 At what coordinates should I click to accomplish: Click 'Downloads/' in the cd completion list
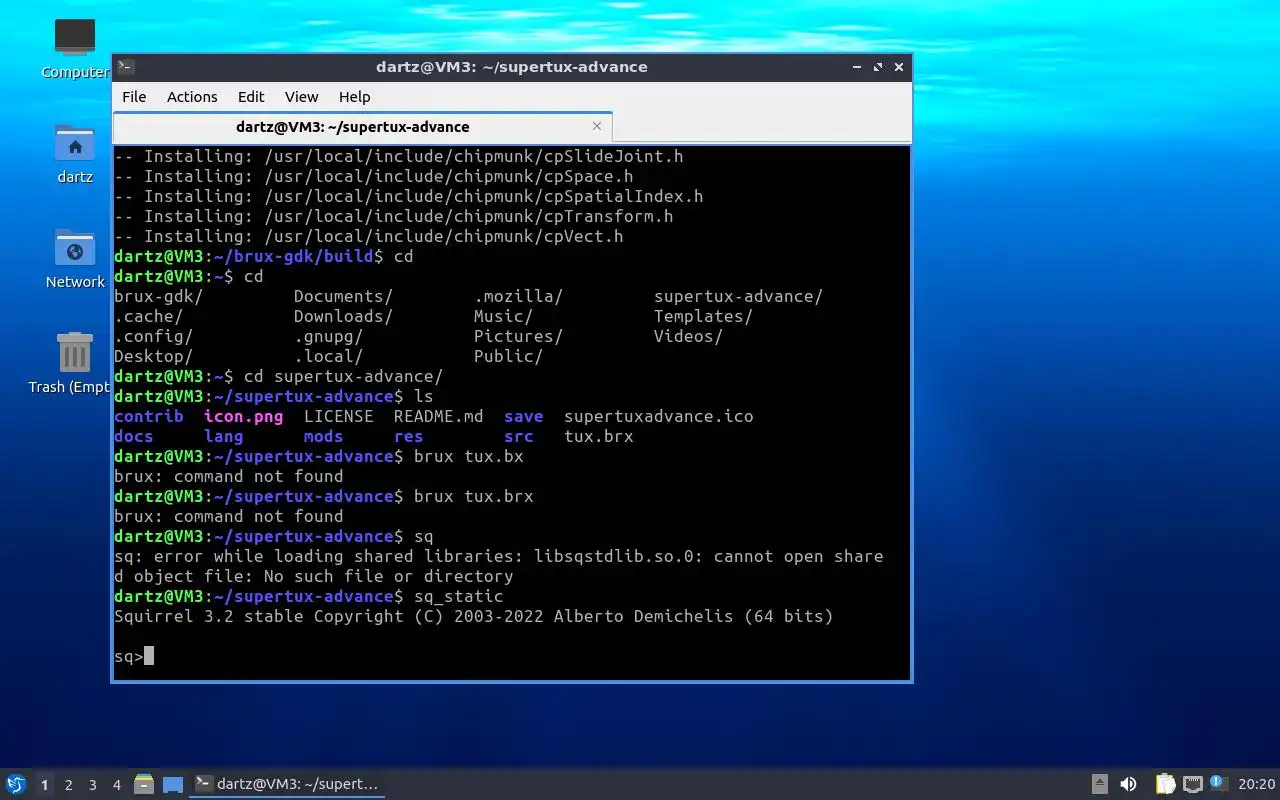[343, 317]
